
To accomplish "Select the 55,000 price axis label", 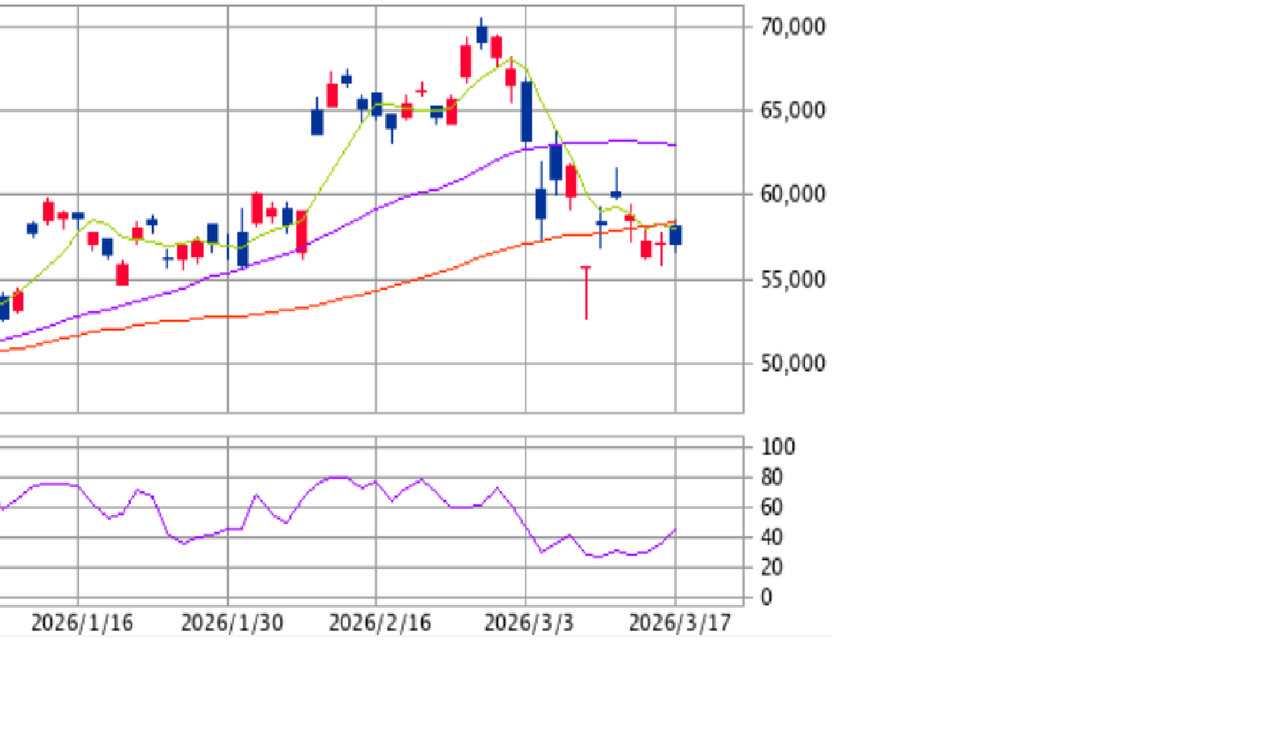I will pos(792,279).
